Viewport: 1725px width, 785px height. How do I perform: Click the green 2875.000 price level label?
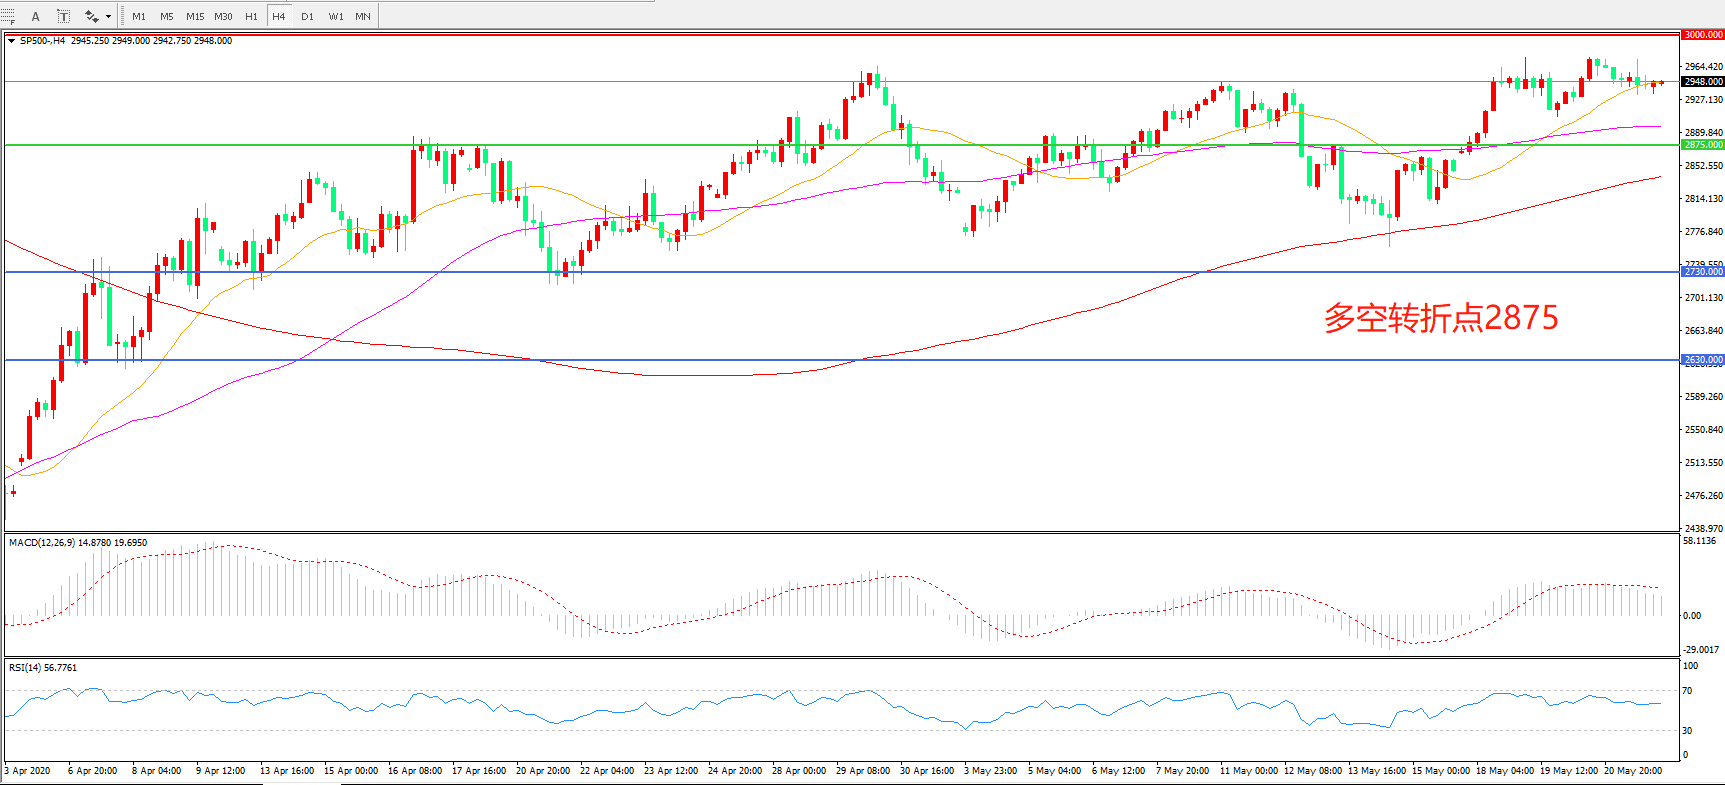coord(1702,145)
